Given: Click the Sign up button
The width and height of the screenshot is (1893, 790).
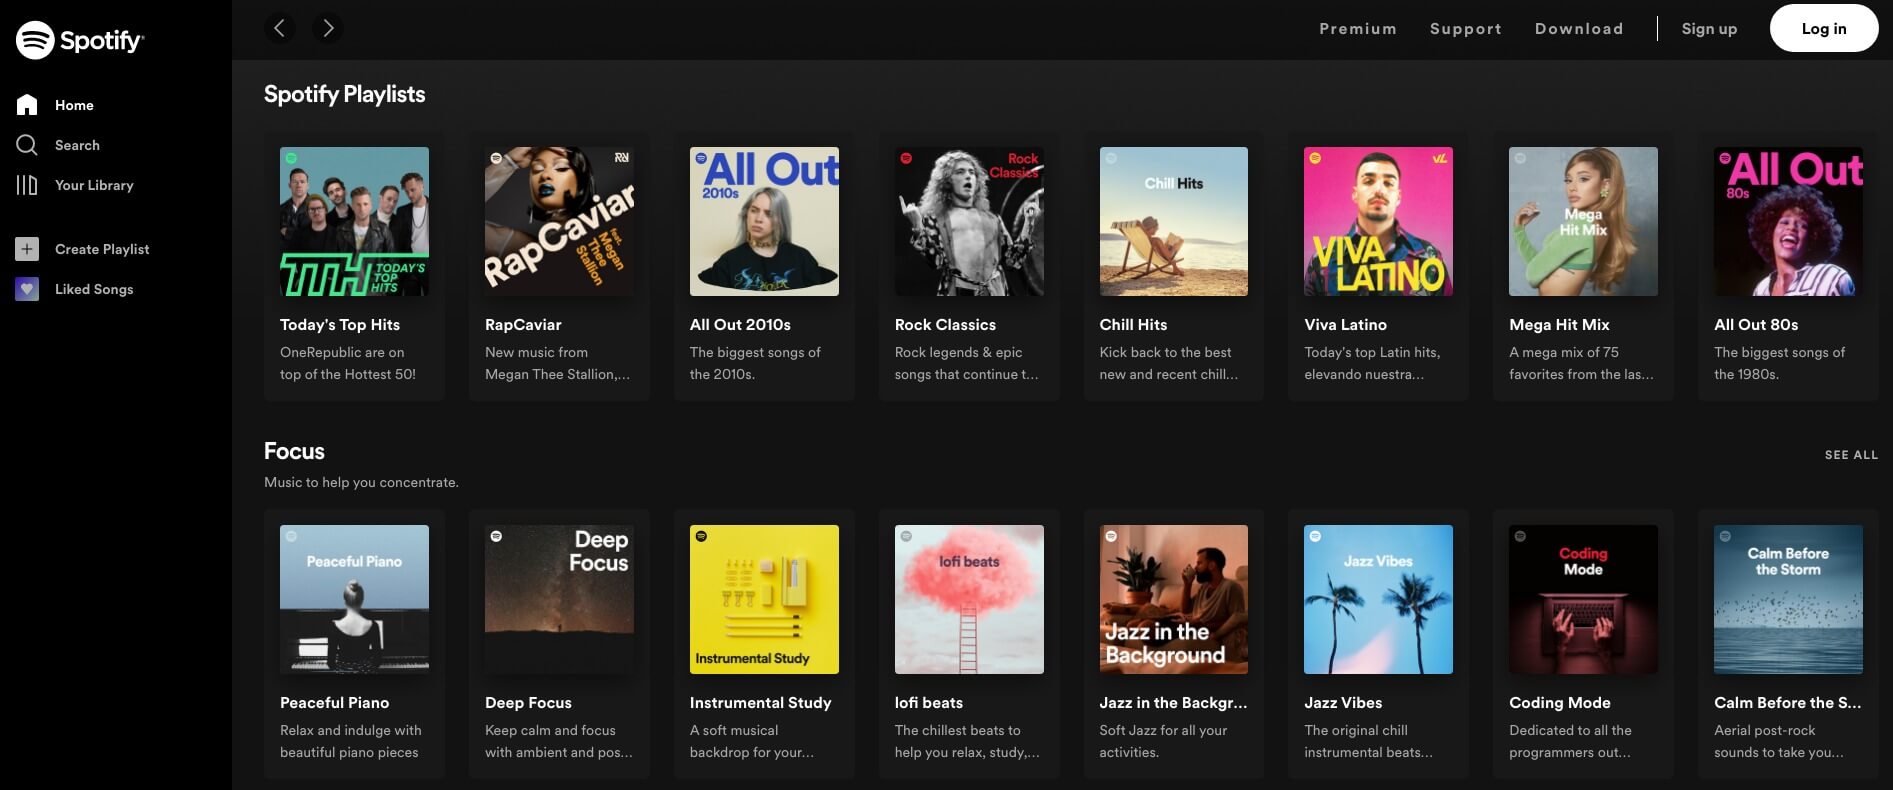Looking at the screenshot, I should coord(1709,29).
